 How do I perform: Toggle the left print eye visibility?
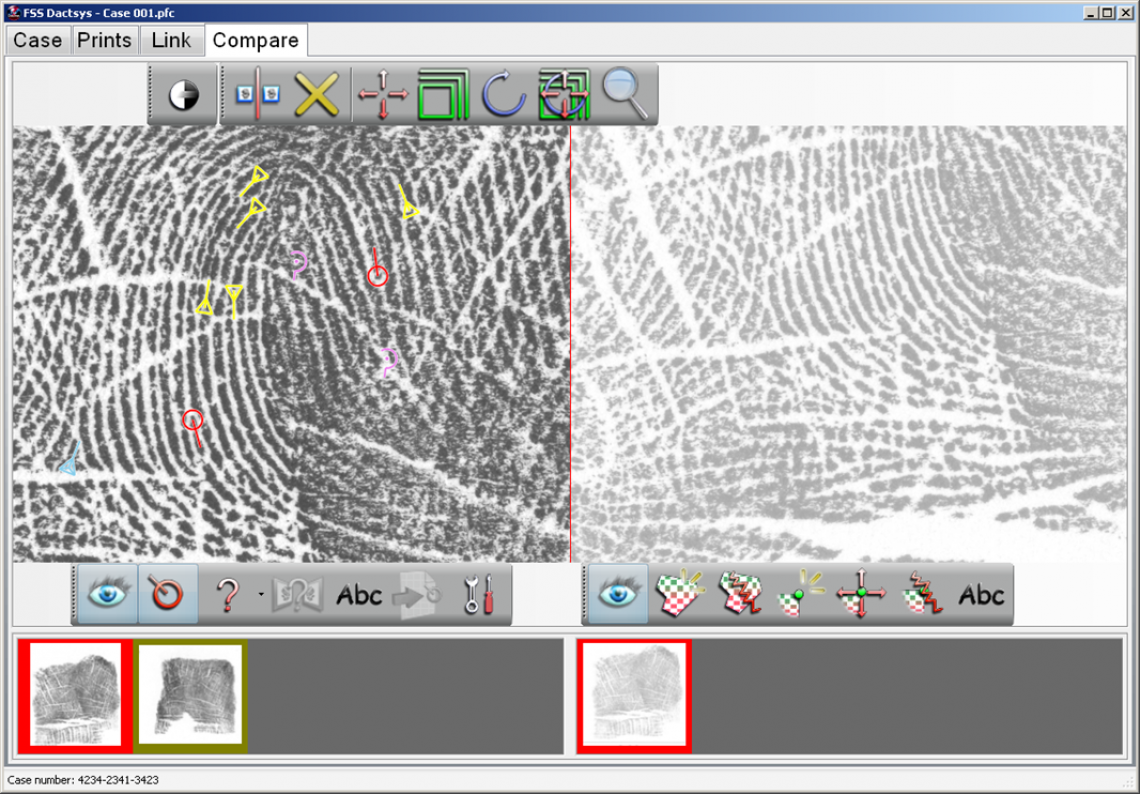(107, 594)
